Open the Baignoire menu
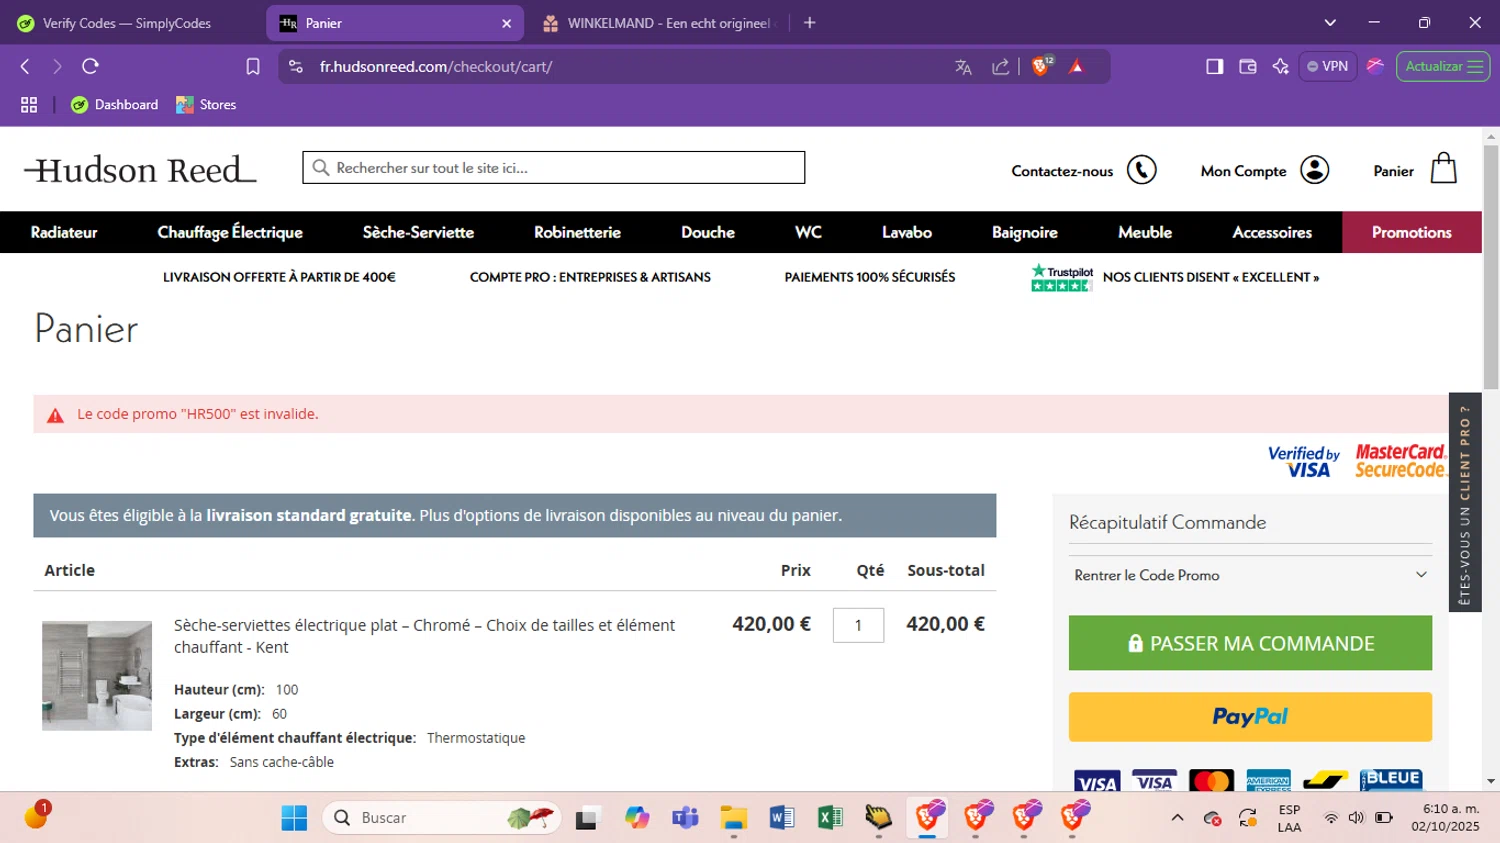Screen dimensions: 1500x843 pyautogui.click(x=1025, y=232)
